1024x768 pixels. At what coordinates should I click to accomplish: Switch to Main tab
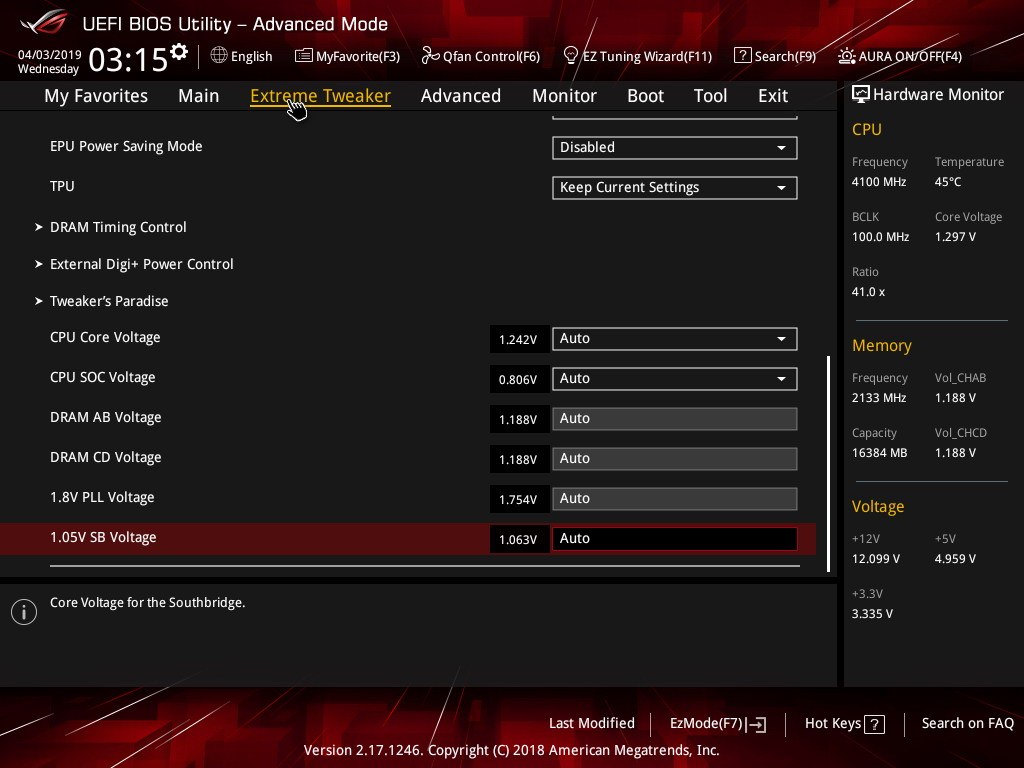click(199, 96)
